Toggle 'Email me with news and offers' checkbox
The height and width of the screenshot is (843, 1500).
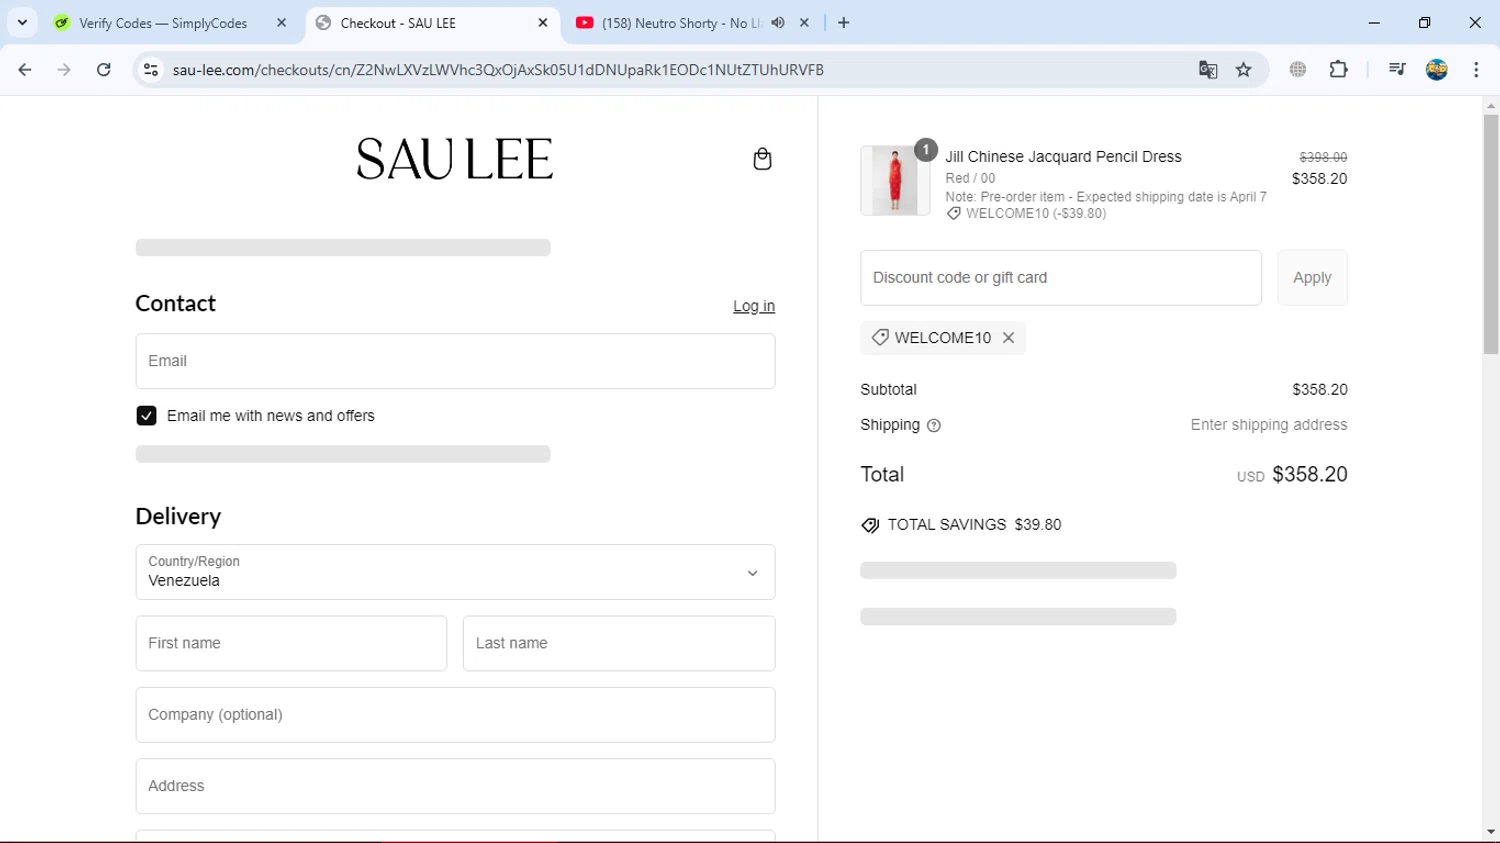tap(146, 416)
